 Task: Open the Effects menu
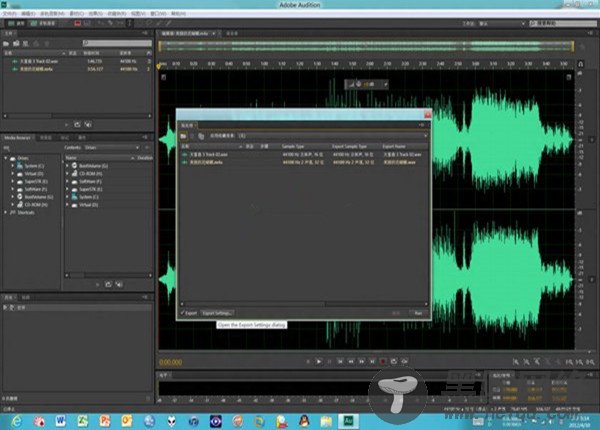pos(96,14)
